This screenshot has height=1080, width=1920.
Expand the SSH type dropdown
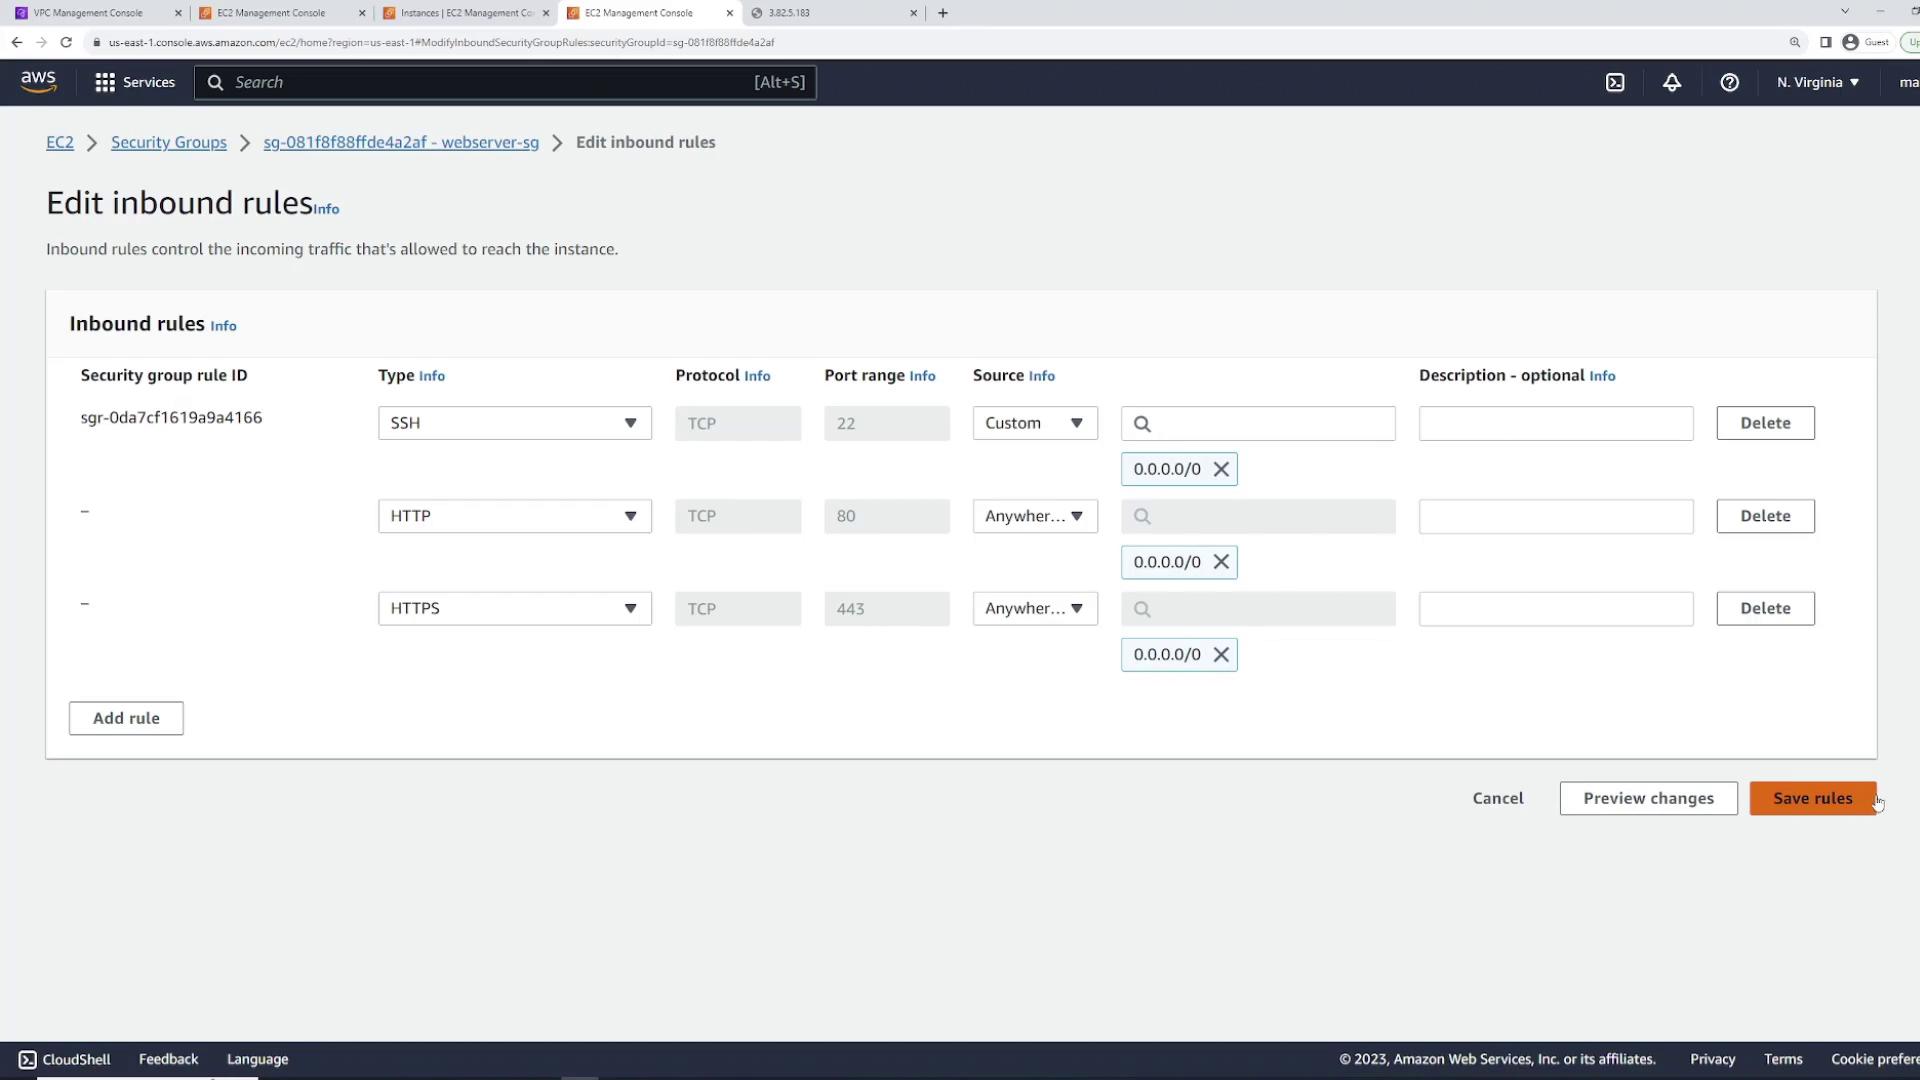click(514, 423)
